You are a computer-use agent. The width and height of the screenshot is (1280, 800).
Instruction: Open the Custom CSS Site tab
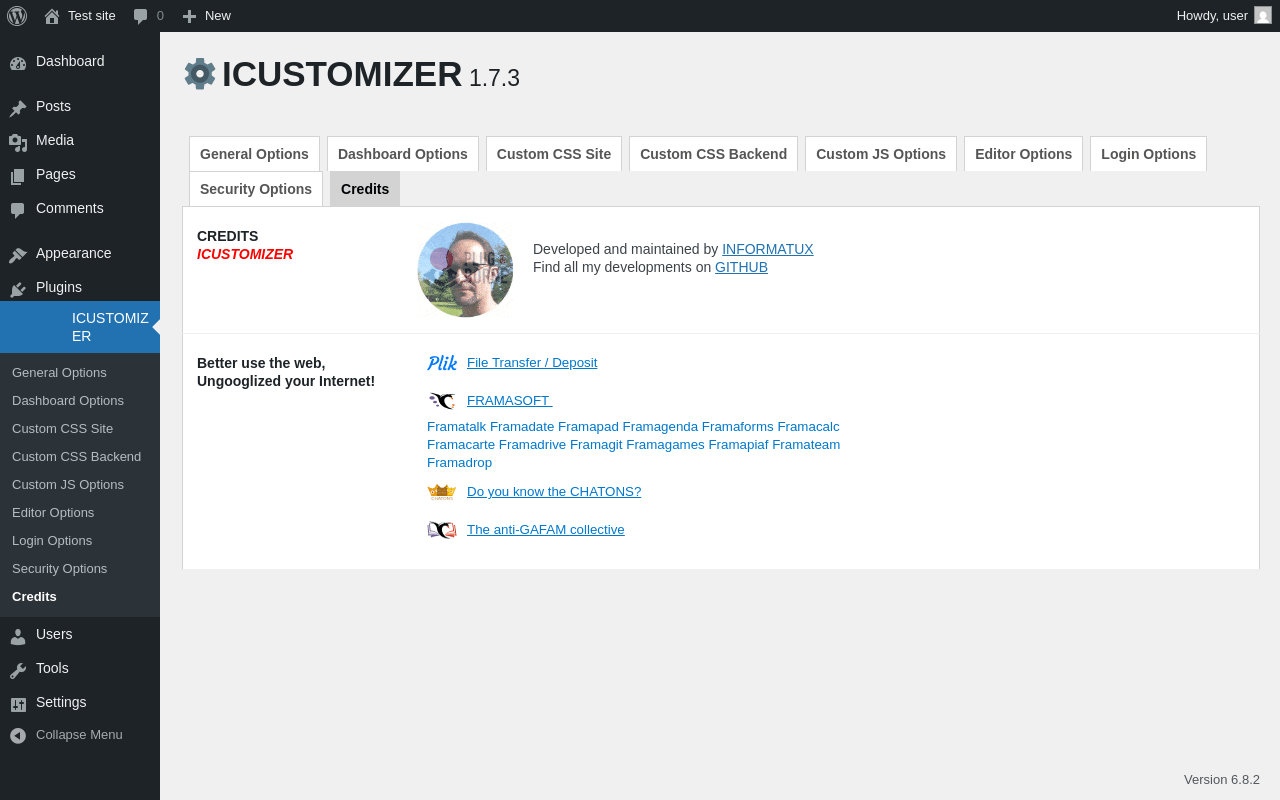point(554,154)
